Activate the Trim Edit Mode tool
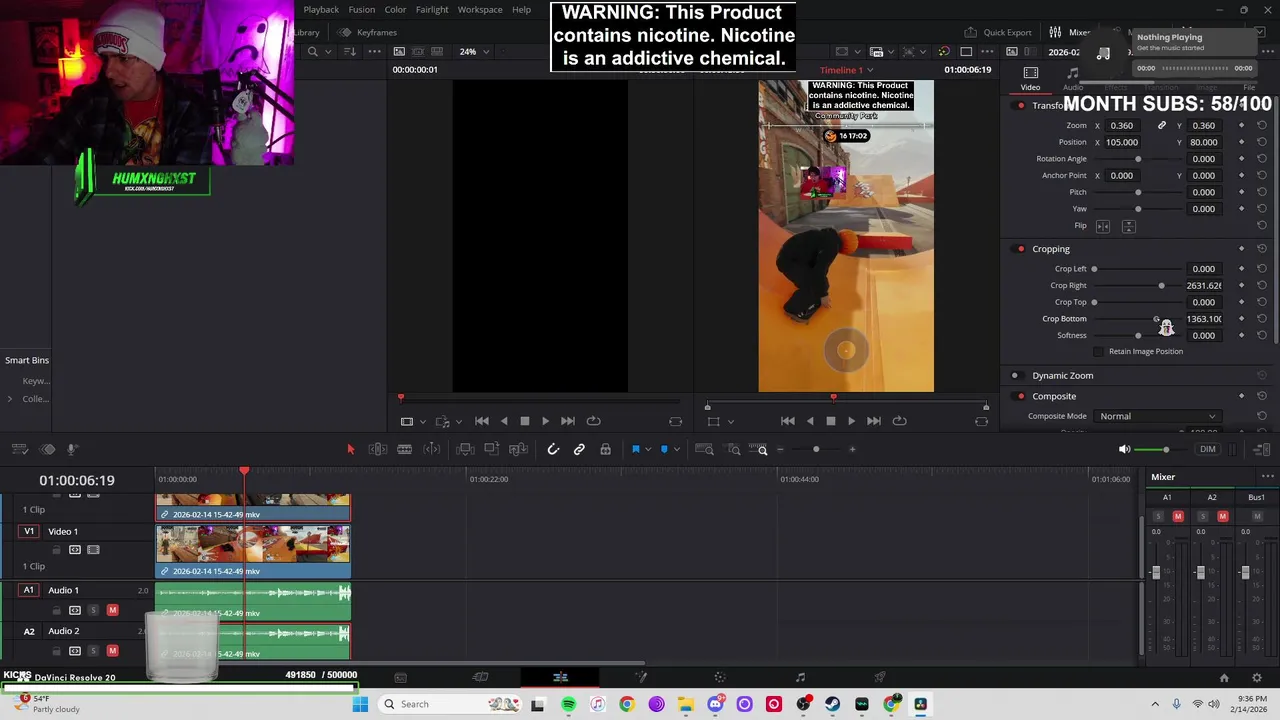This screenshot has height=720, width=1280. [378, 449]
